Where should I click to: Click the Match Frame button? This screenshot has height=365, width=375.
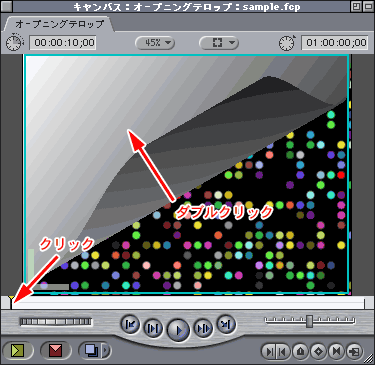tap(354, 351)
